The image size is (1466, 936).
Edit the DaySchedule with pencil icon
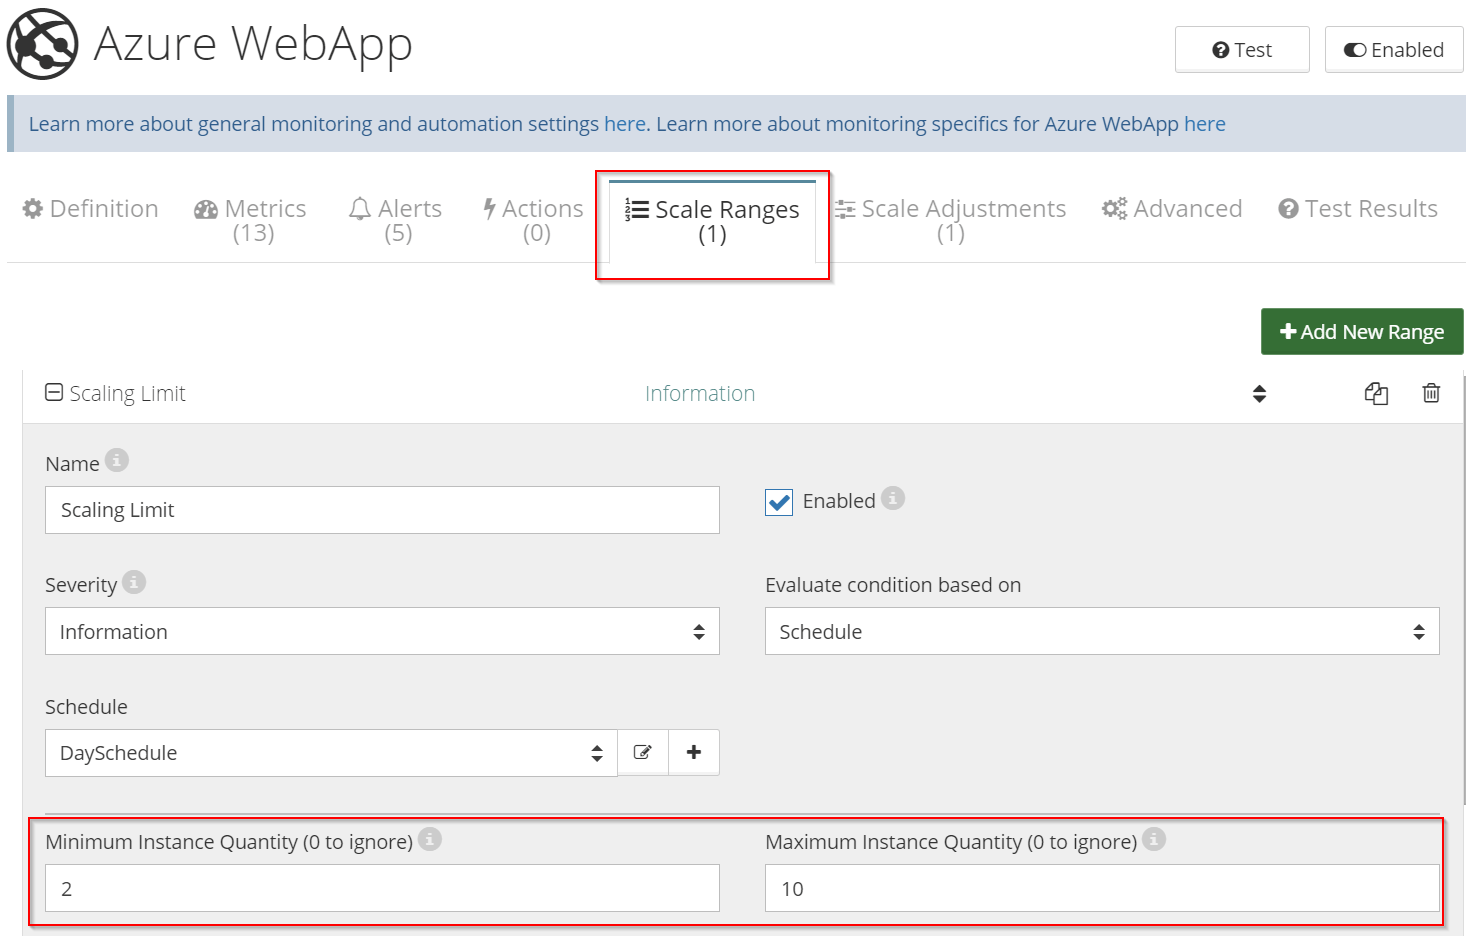click(x=643, y=752)
